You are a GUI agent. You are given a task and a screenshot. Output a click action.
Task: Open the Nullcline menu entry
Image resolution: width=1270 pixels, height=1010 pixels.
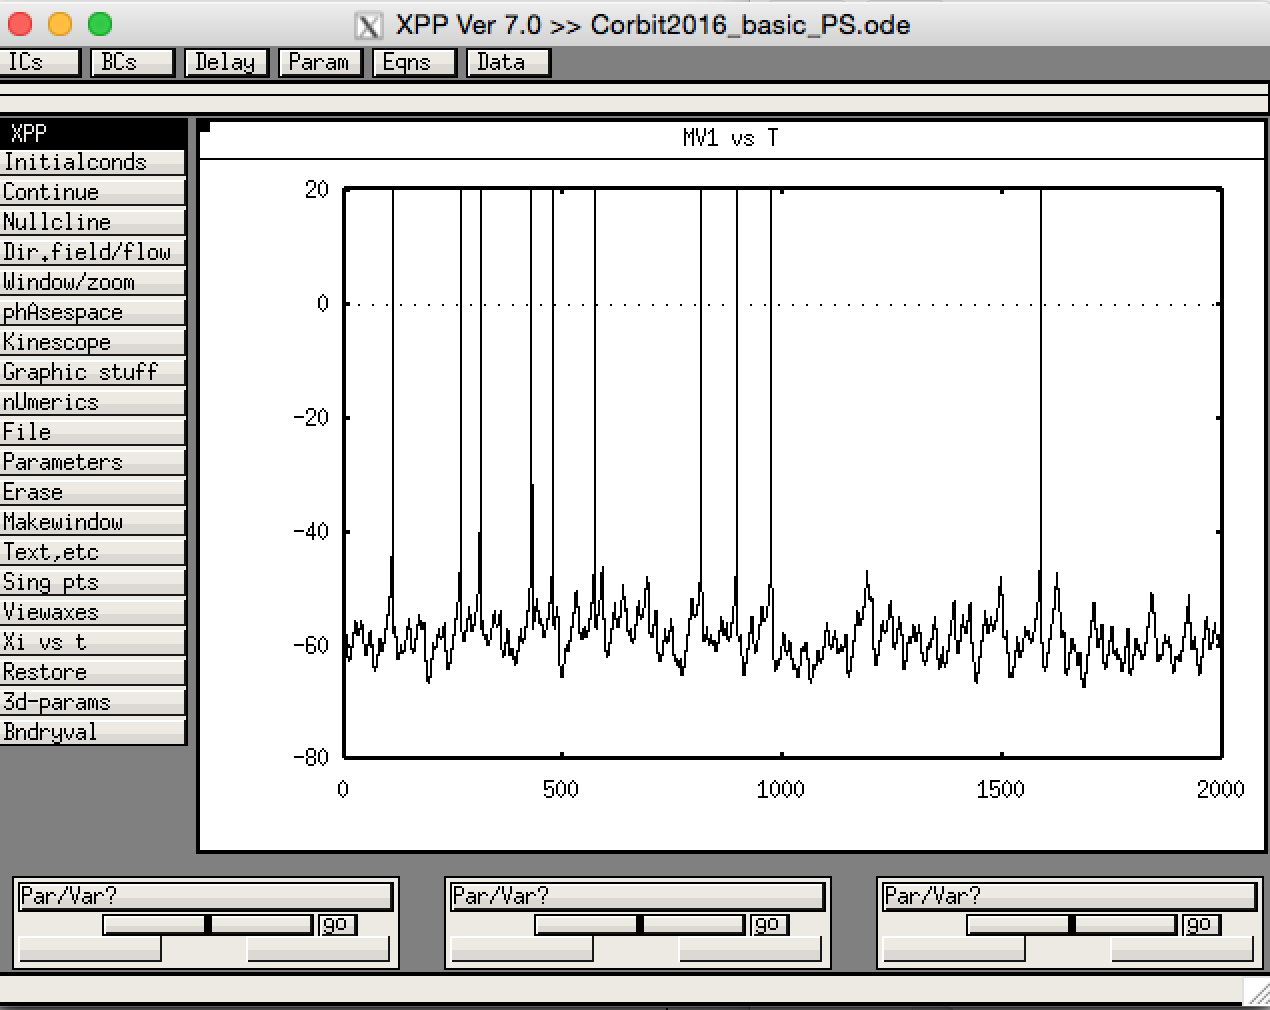(x=93, y=222)
